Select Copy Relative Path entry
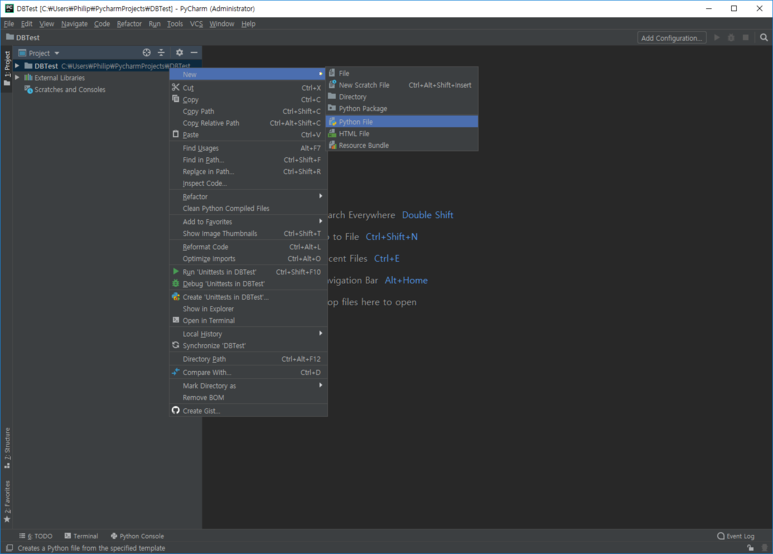Screen dimensions: 773x554 click(248, 123)
